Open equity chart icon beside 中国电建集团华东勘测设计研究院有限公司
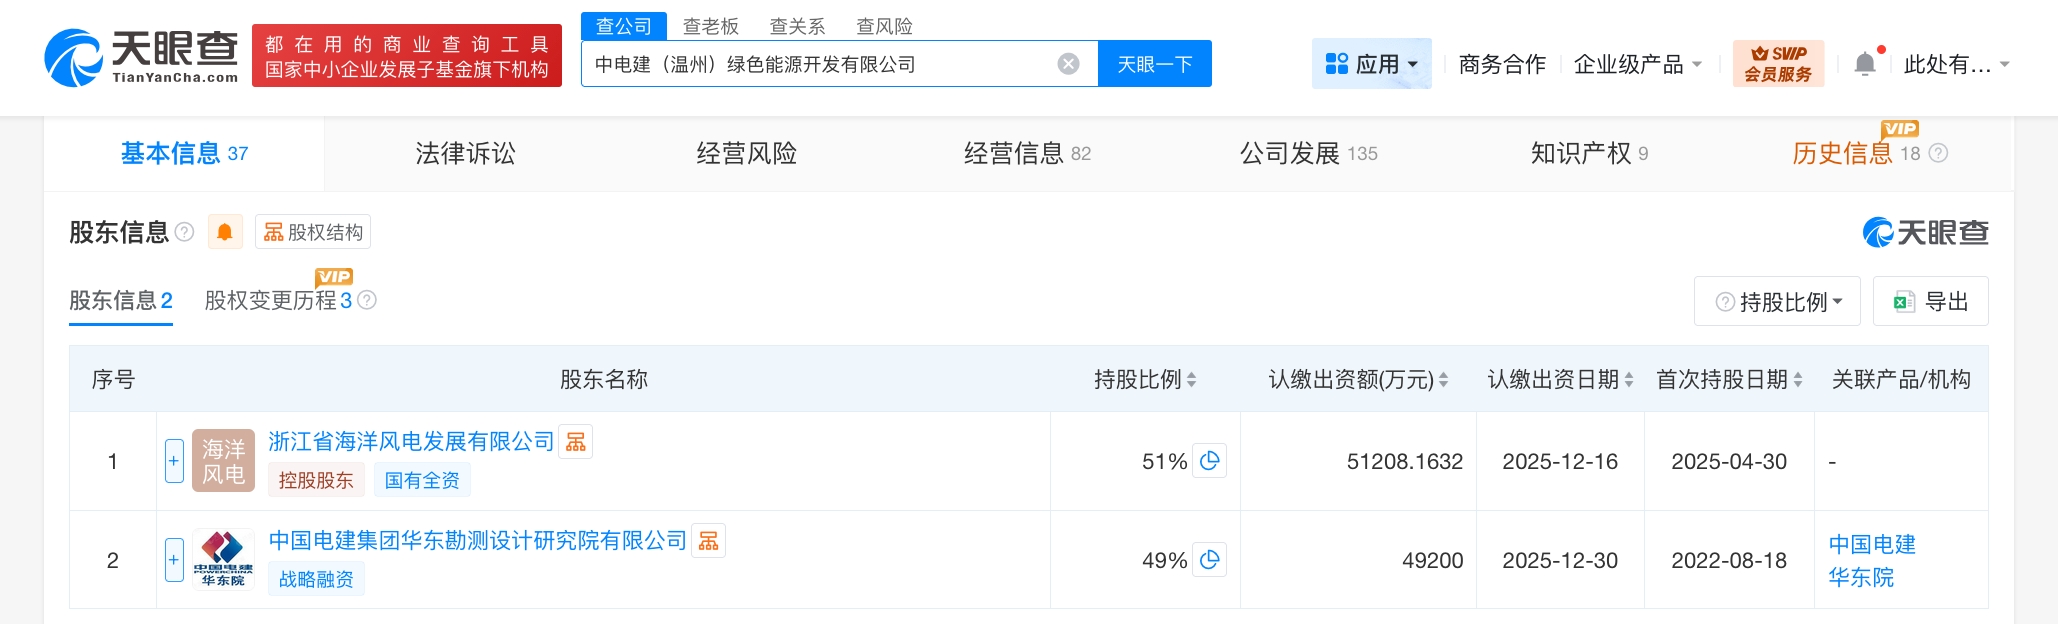This screenshot has width=2058, height=624. (709, 541)
